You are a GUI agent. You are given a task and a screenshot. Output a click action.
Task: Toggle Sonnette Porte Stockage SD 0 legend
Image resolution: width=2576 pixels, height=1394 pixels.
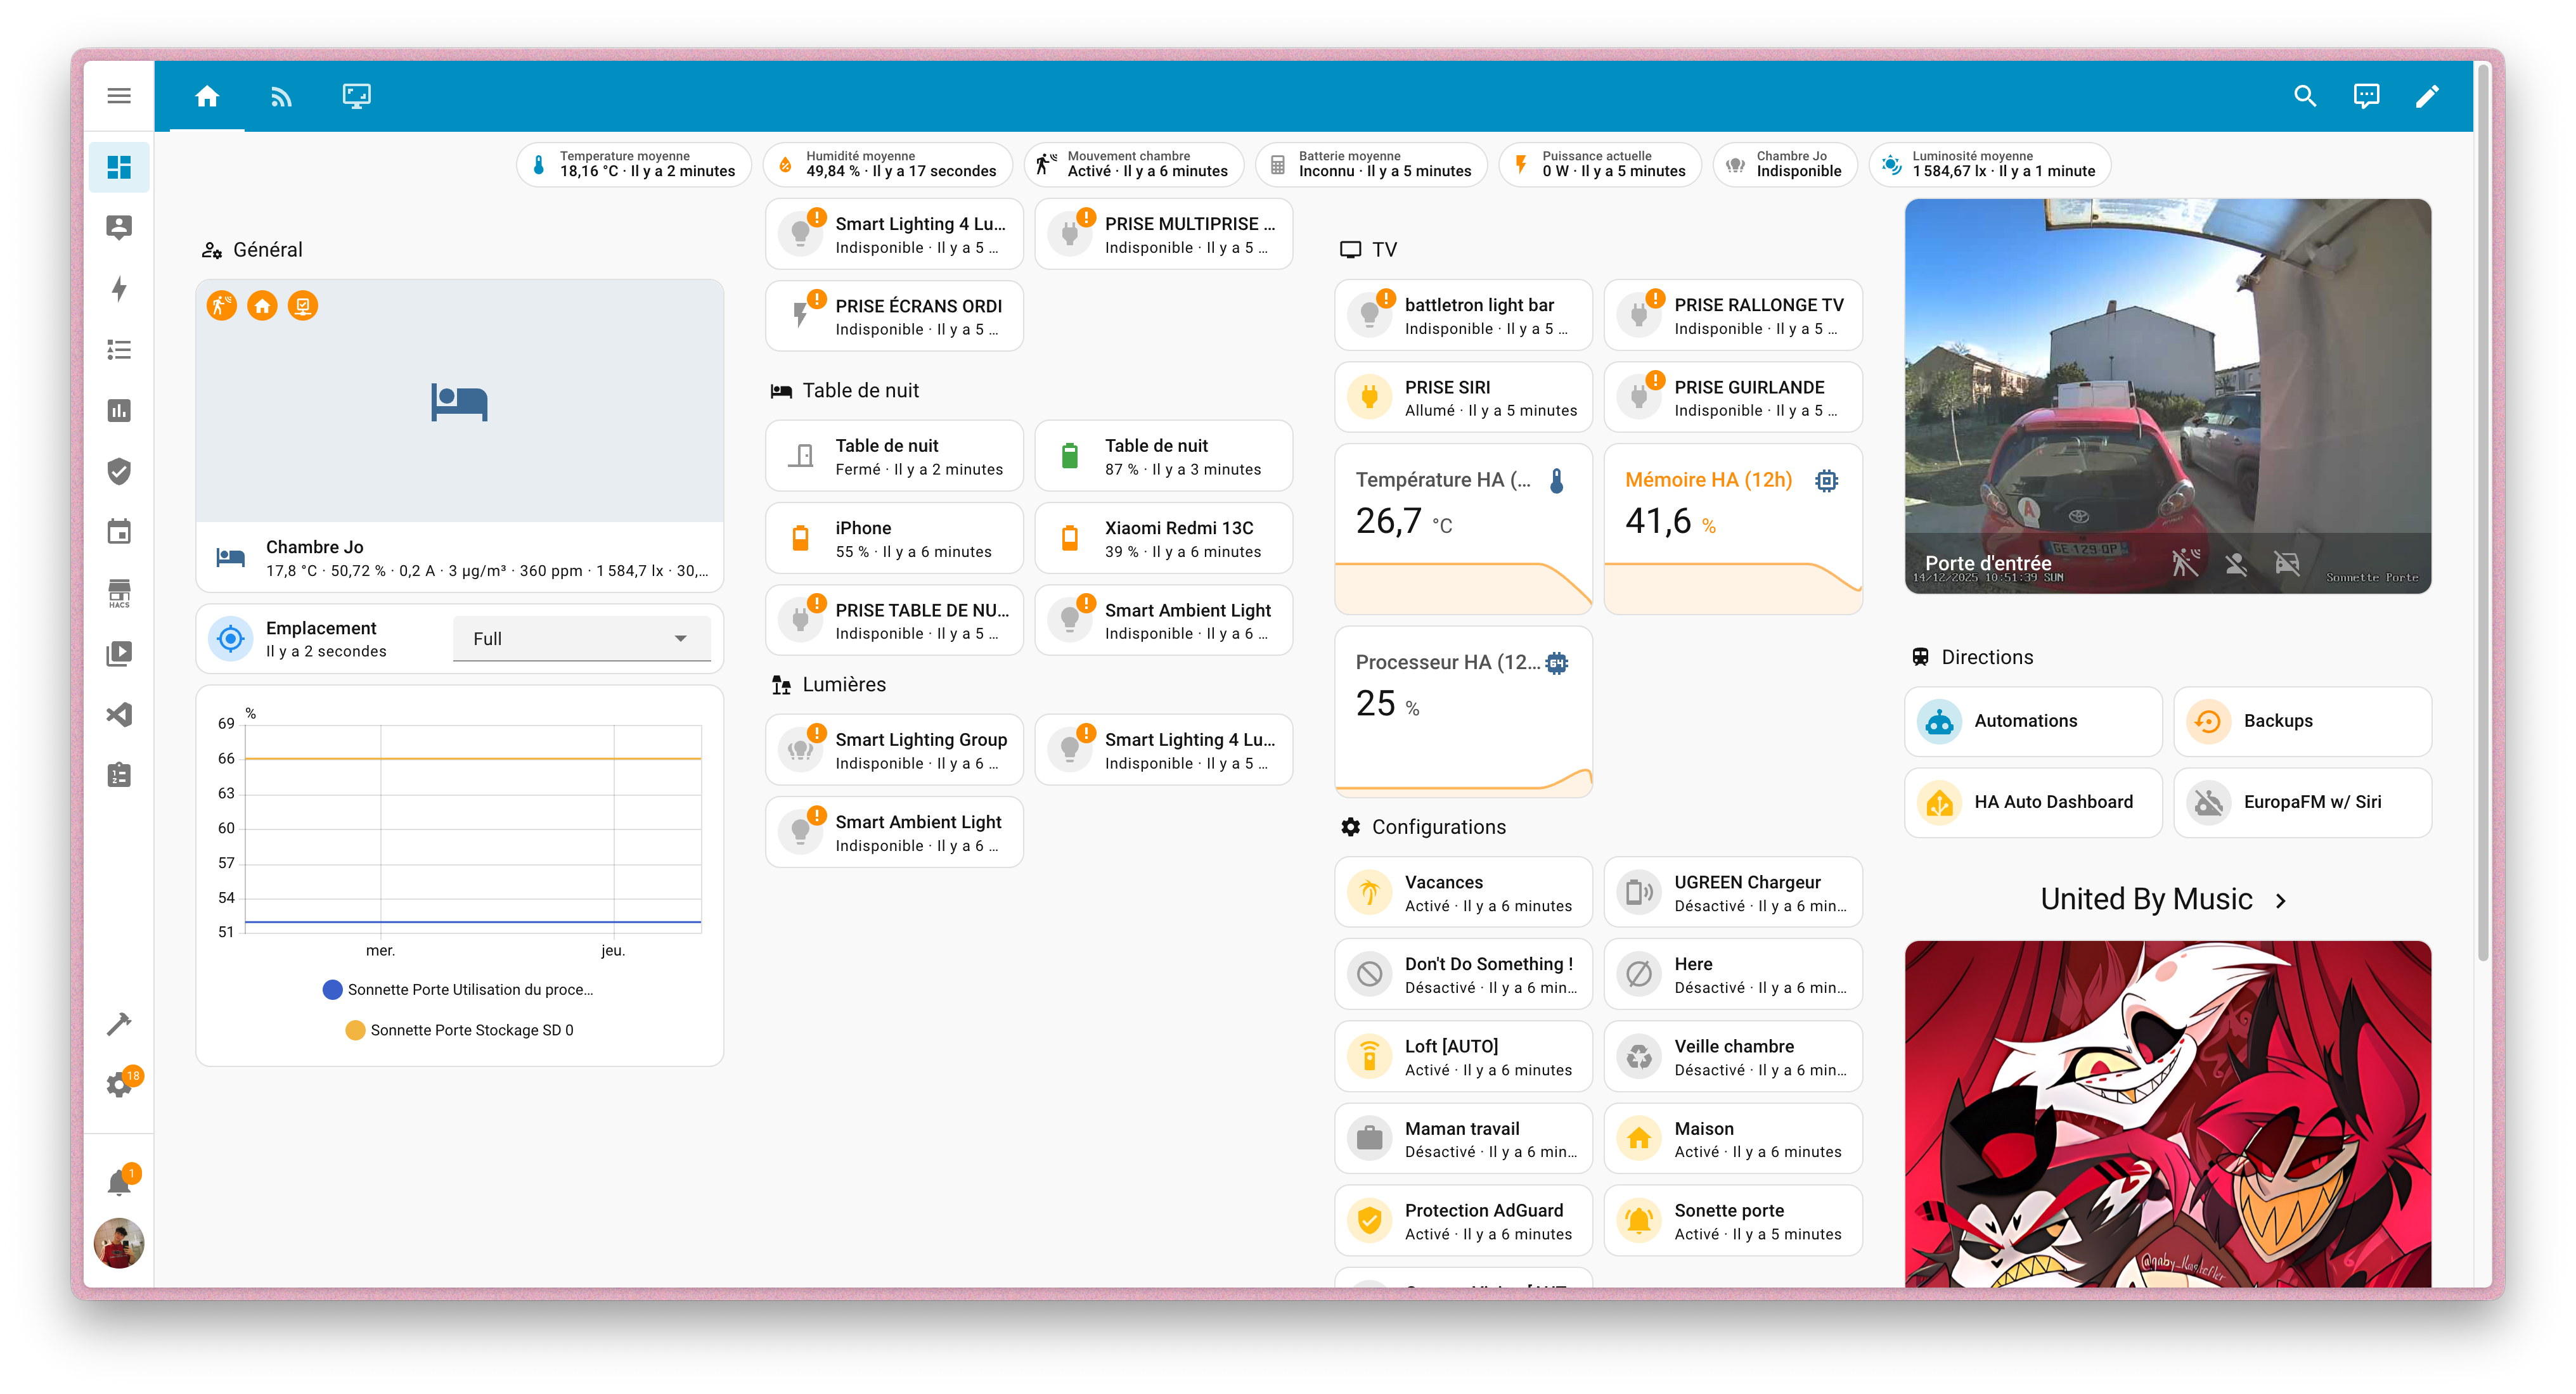coord(459,1030)
